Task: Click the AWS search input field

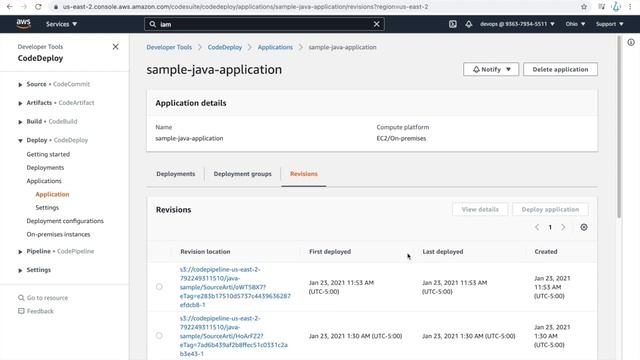Action: tap(264, 24)
